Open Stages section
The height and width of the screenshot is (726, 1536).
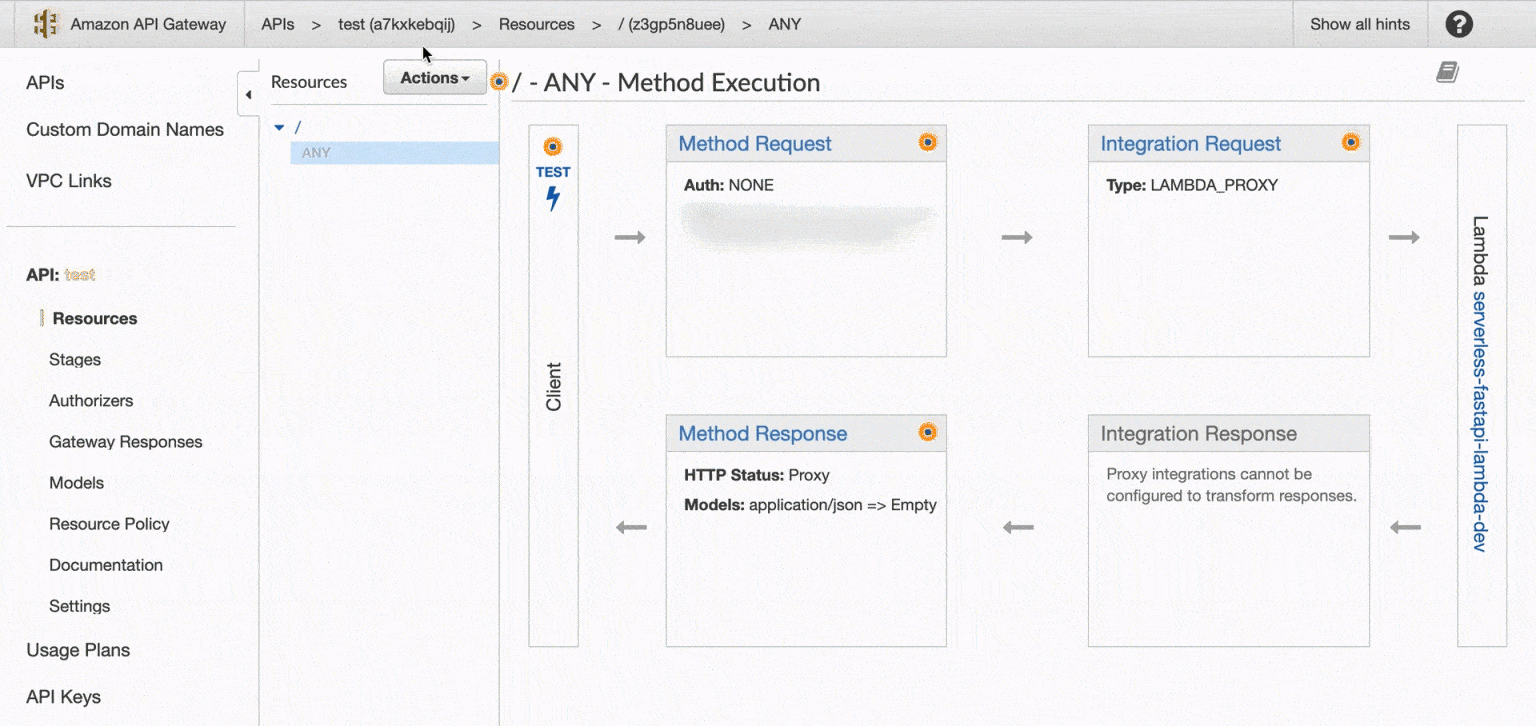pos(75,360)
